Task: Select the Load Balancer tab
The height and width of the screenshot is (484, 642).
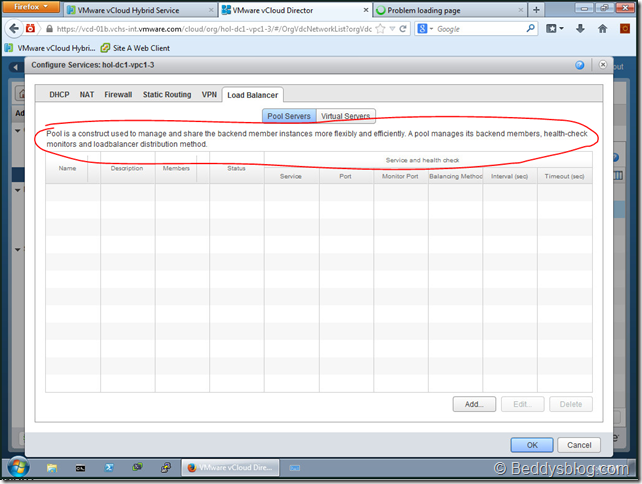Action: coord(253,95)
